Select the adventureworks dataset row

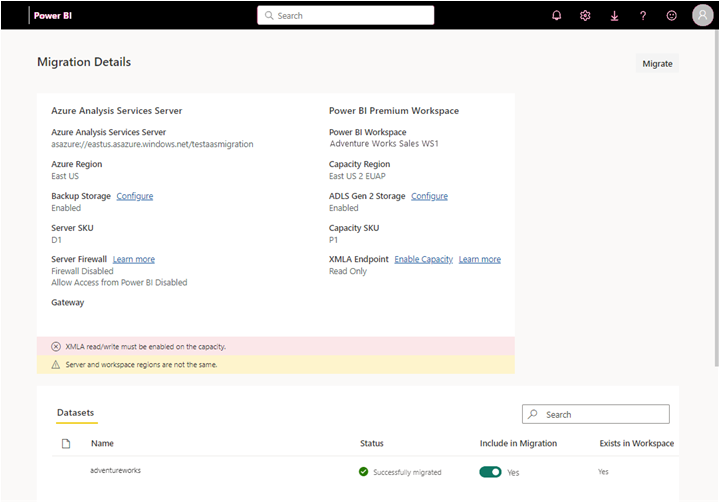[115, 470]
